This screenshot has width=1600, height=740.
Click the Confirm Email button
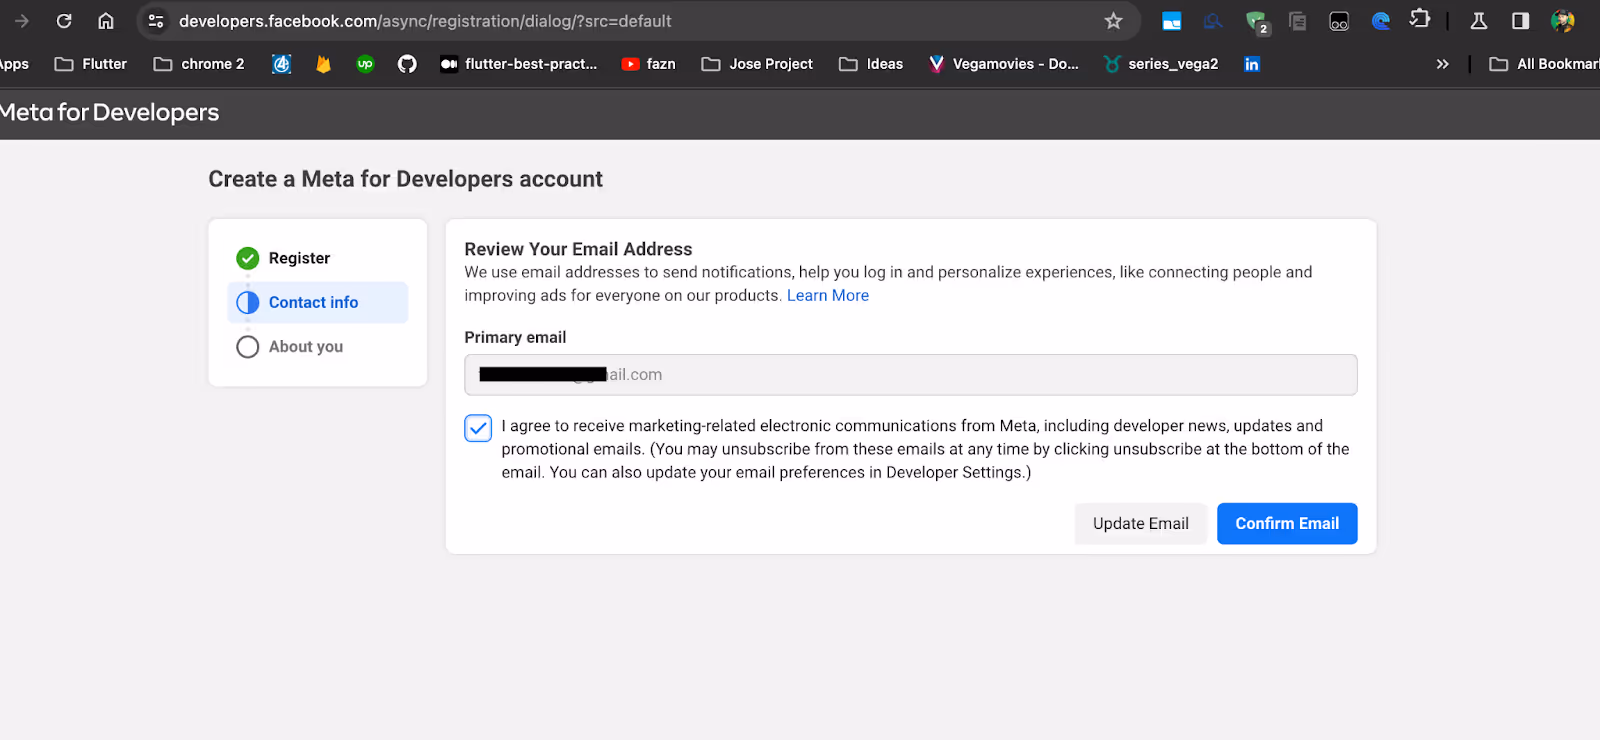coord(1287,524)
